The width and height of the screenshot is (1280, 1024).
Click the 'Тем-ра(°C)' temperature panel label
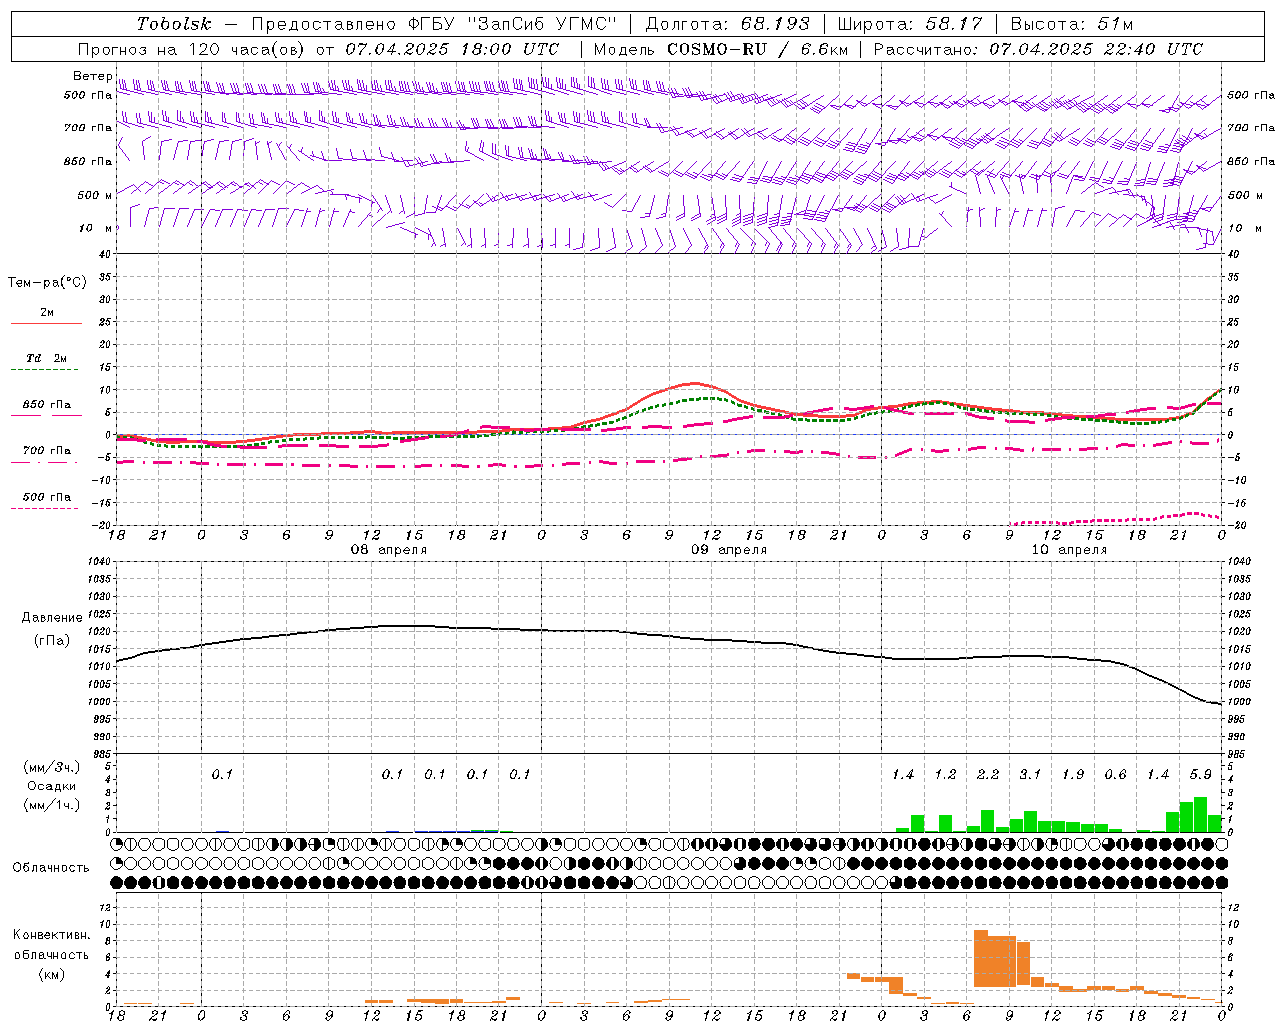(x=47, y=283)
